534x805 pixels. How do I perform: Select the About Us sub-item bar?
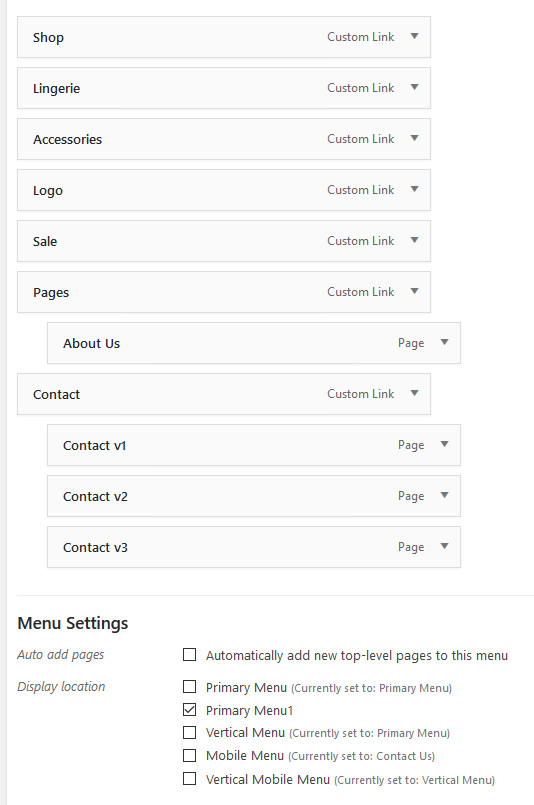coord(254,343)
